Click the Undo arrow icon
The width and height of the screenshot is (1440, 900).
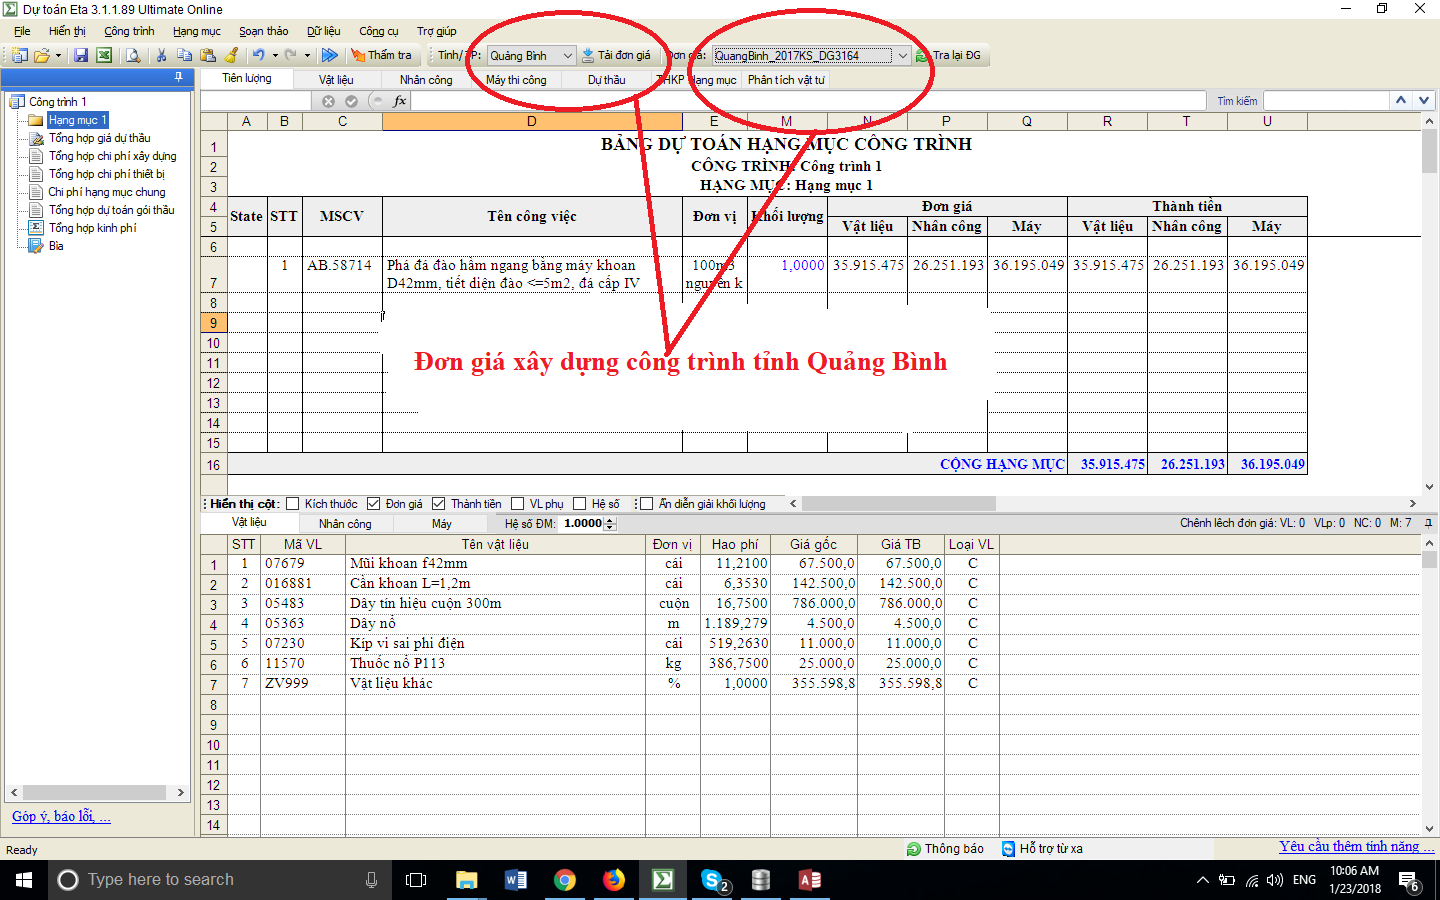point(258,56)
